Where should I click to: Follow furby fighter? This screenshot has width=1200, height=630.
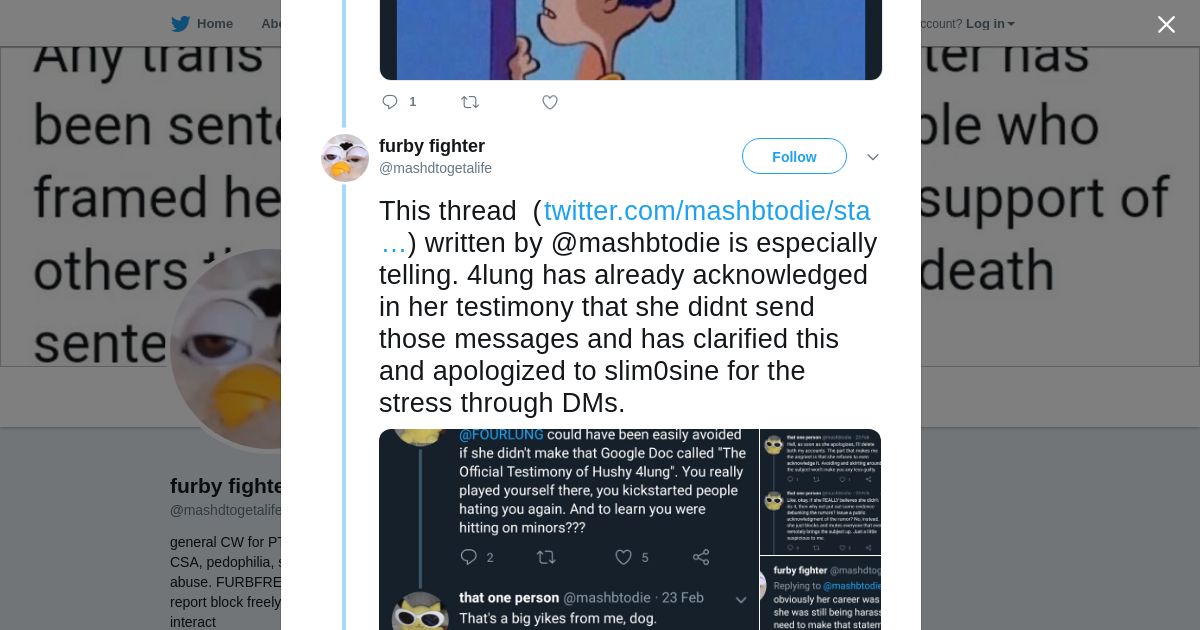[x=794, y=156]
